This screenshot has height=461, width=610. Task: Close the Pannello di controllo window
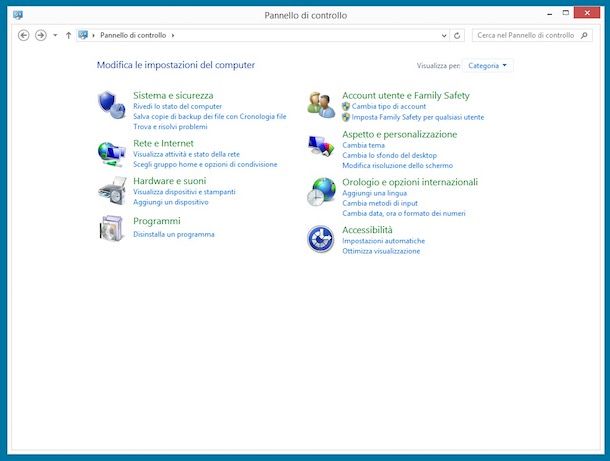[587, 13]
